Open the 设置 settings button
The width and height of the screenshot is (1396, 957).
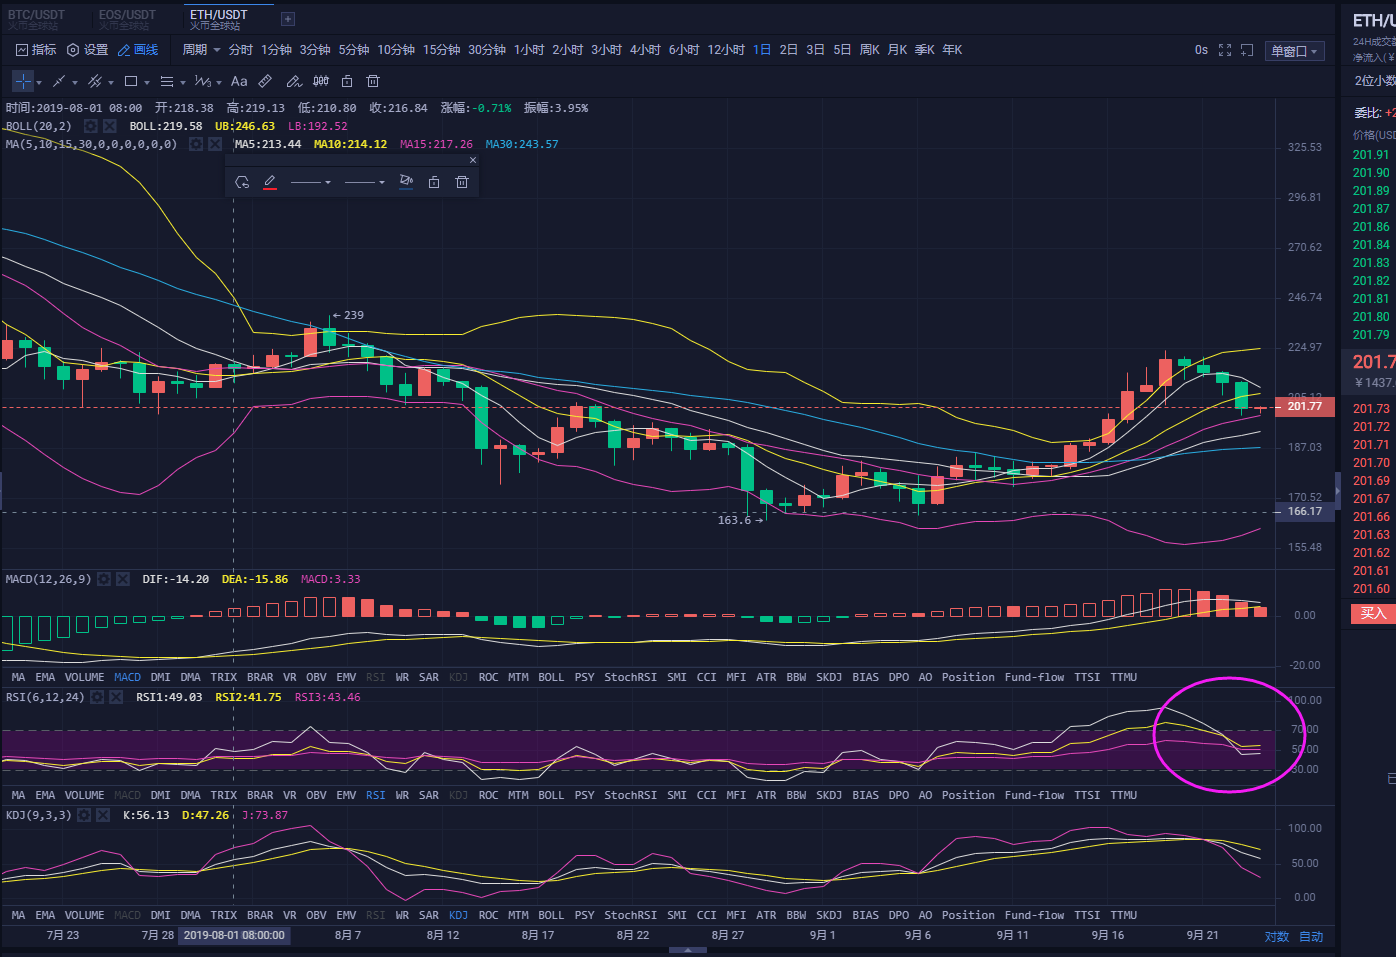(87, 50)
